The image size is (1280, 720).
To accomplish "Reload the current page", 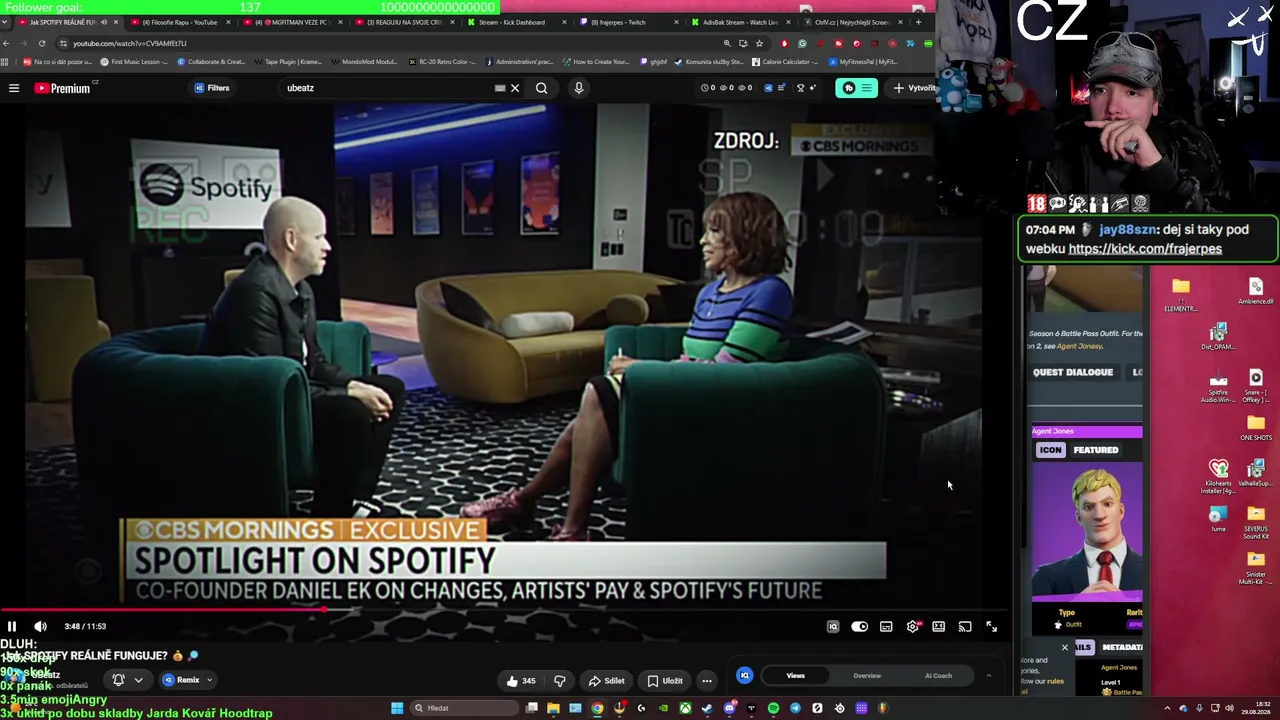I will point(42,44).
